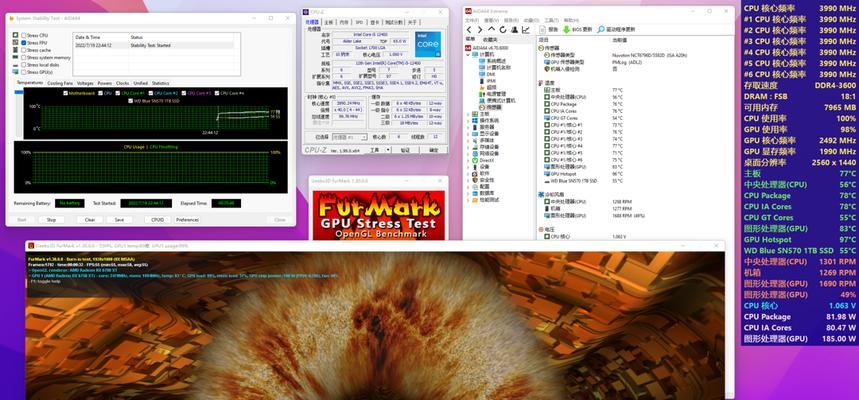Click the Forward arrow in AIDA64 toolbar
Viewport: 859px width, 400px height.
pyautogui.click(x=480, y=30)
